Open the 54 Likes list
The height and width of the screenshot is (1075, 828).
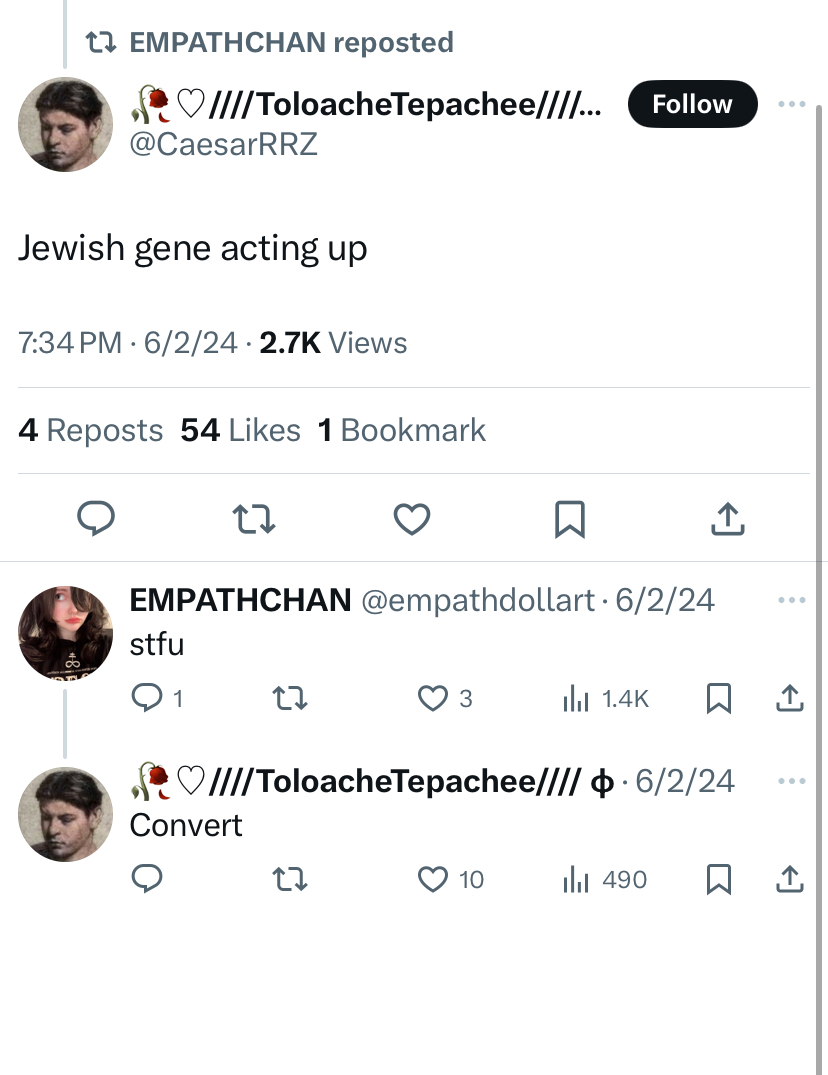click(x=241, y=431)
